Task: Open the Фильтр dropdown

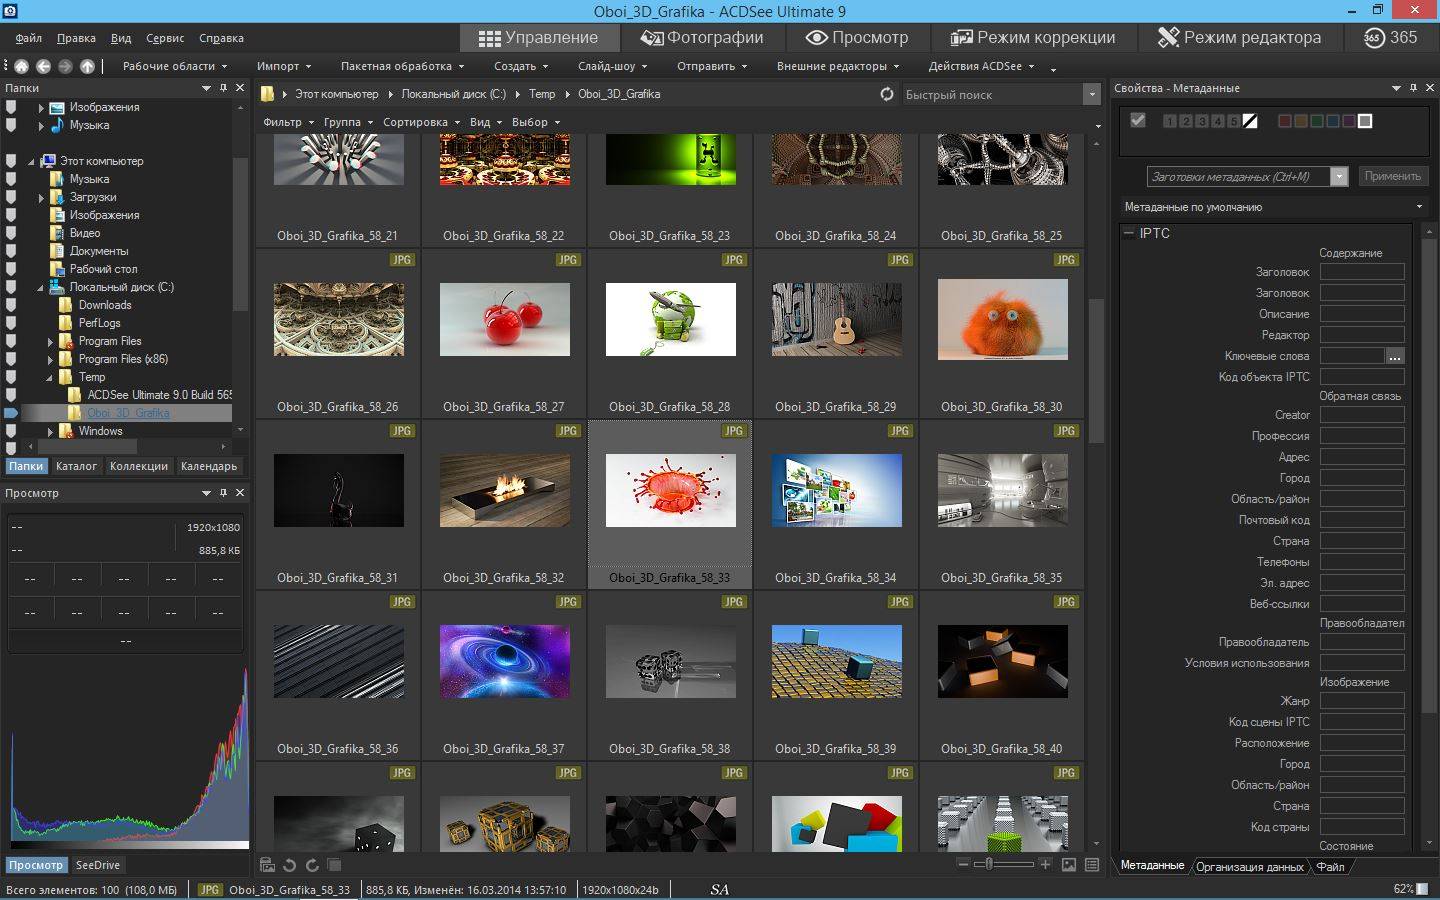Action: click(288, 122)
